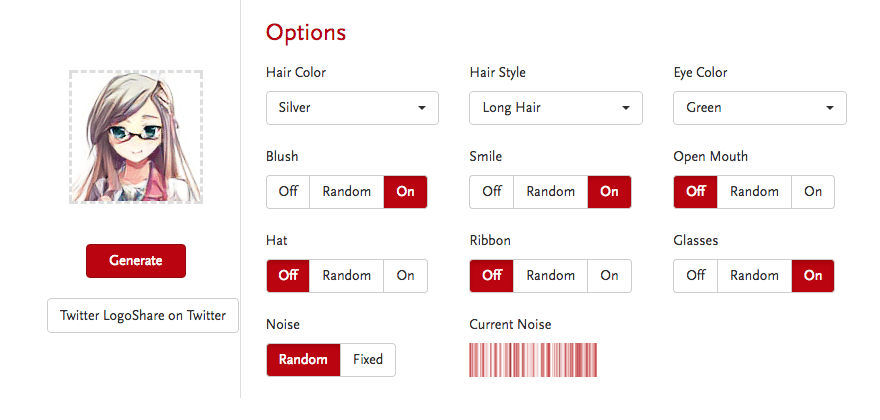The image size is (880, 420).
Task: Set Blush to Random
Action: point(346,192)
